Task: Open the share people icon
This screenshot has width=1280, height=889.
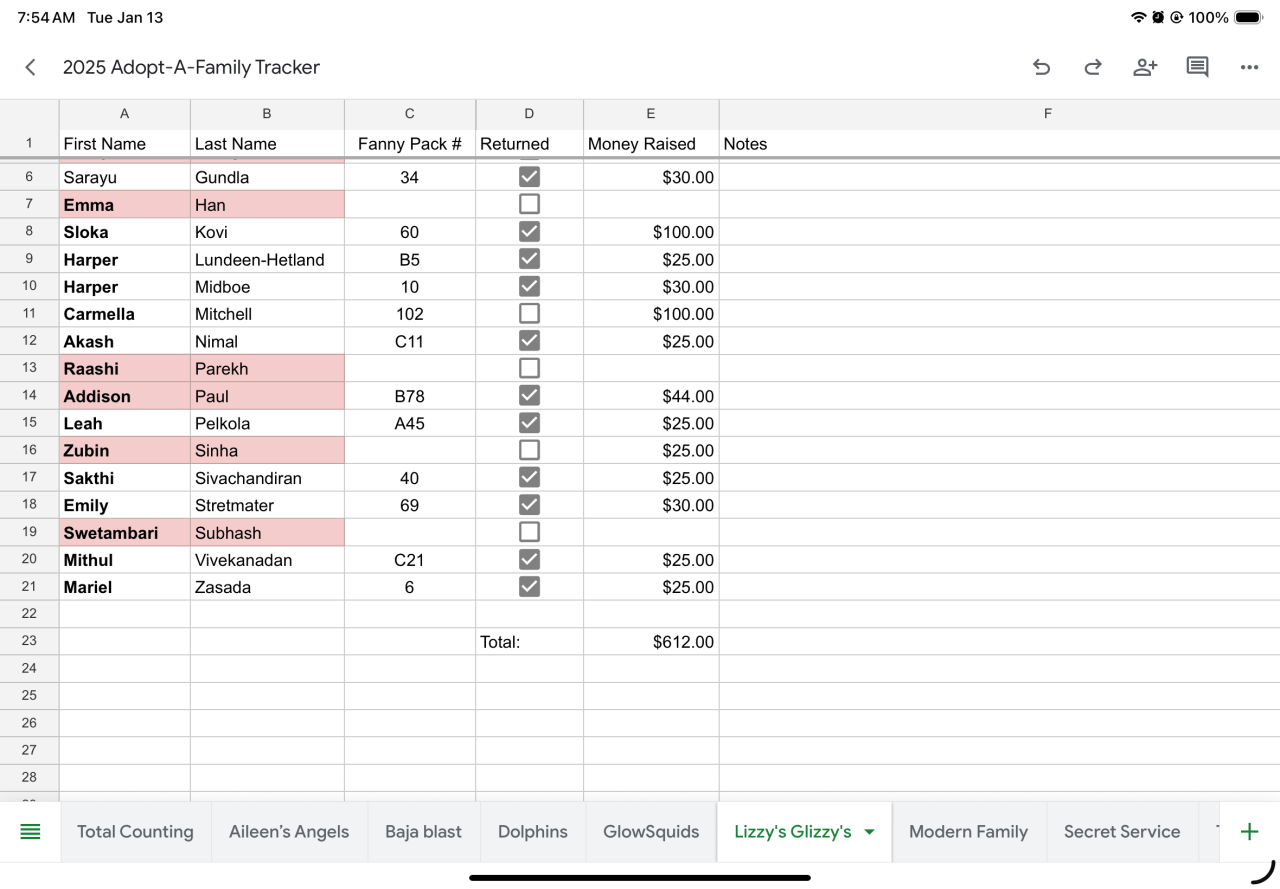Action: 1145,67
